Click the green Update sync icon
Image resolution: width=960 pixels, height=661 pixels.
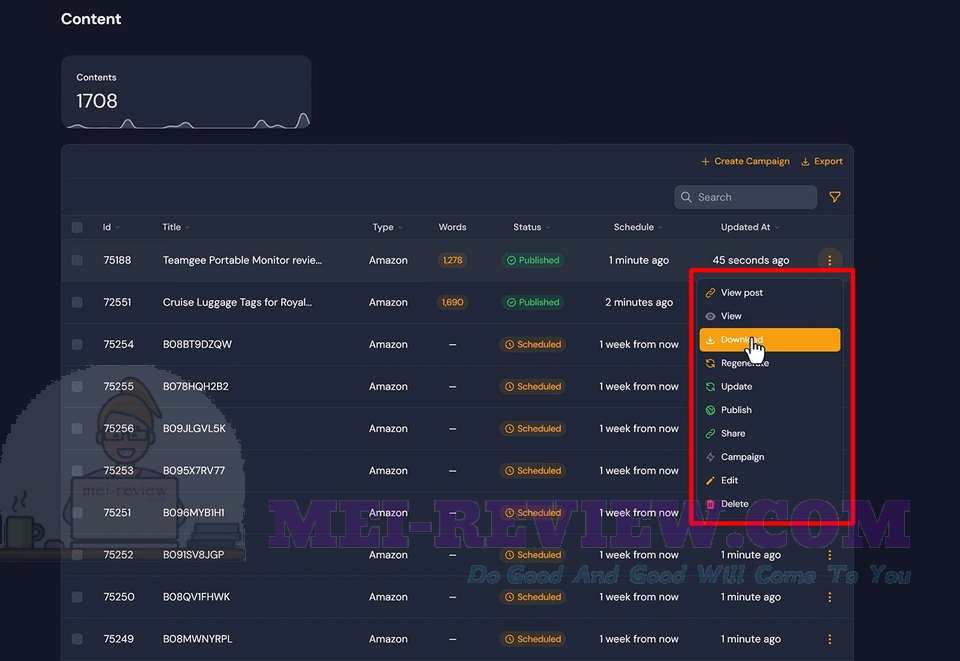click(710, 387)
